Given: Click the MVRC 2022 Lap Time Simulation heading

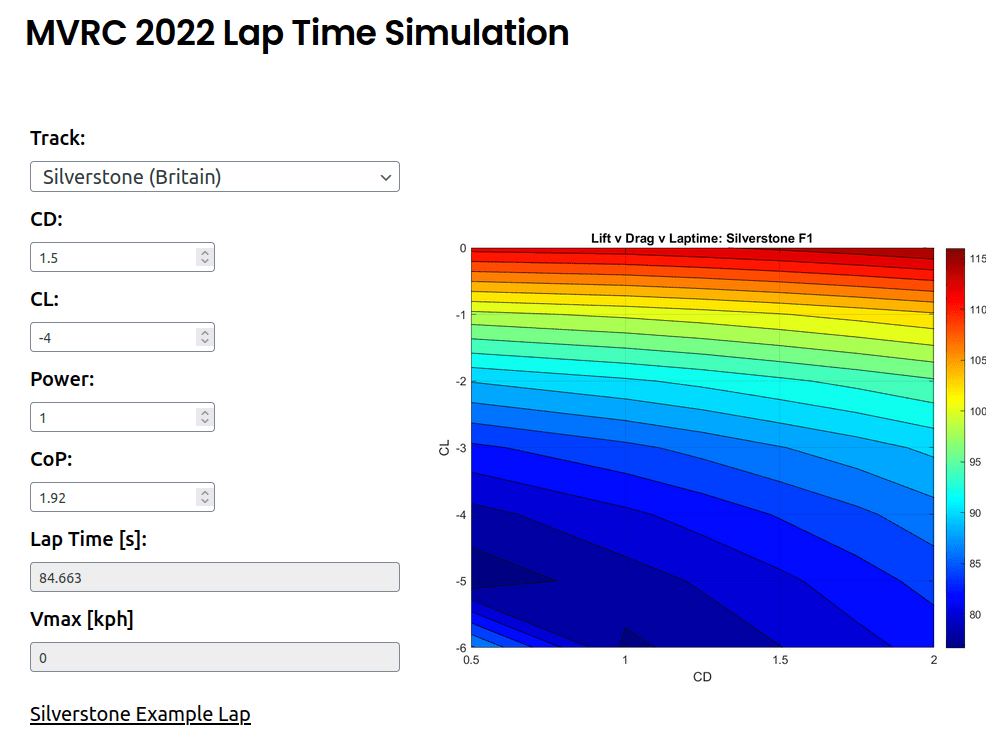Looking at the screenshot, I should click(296, 33).
